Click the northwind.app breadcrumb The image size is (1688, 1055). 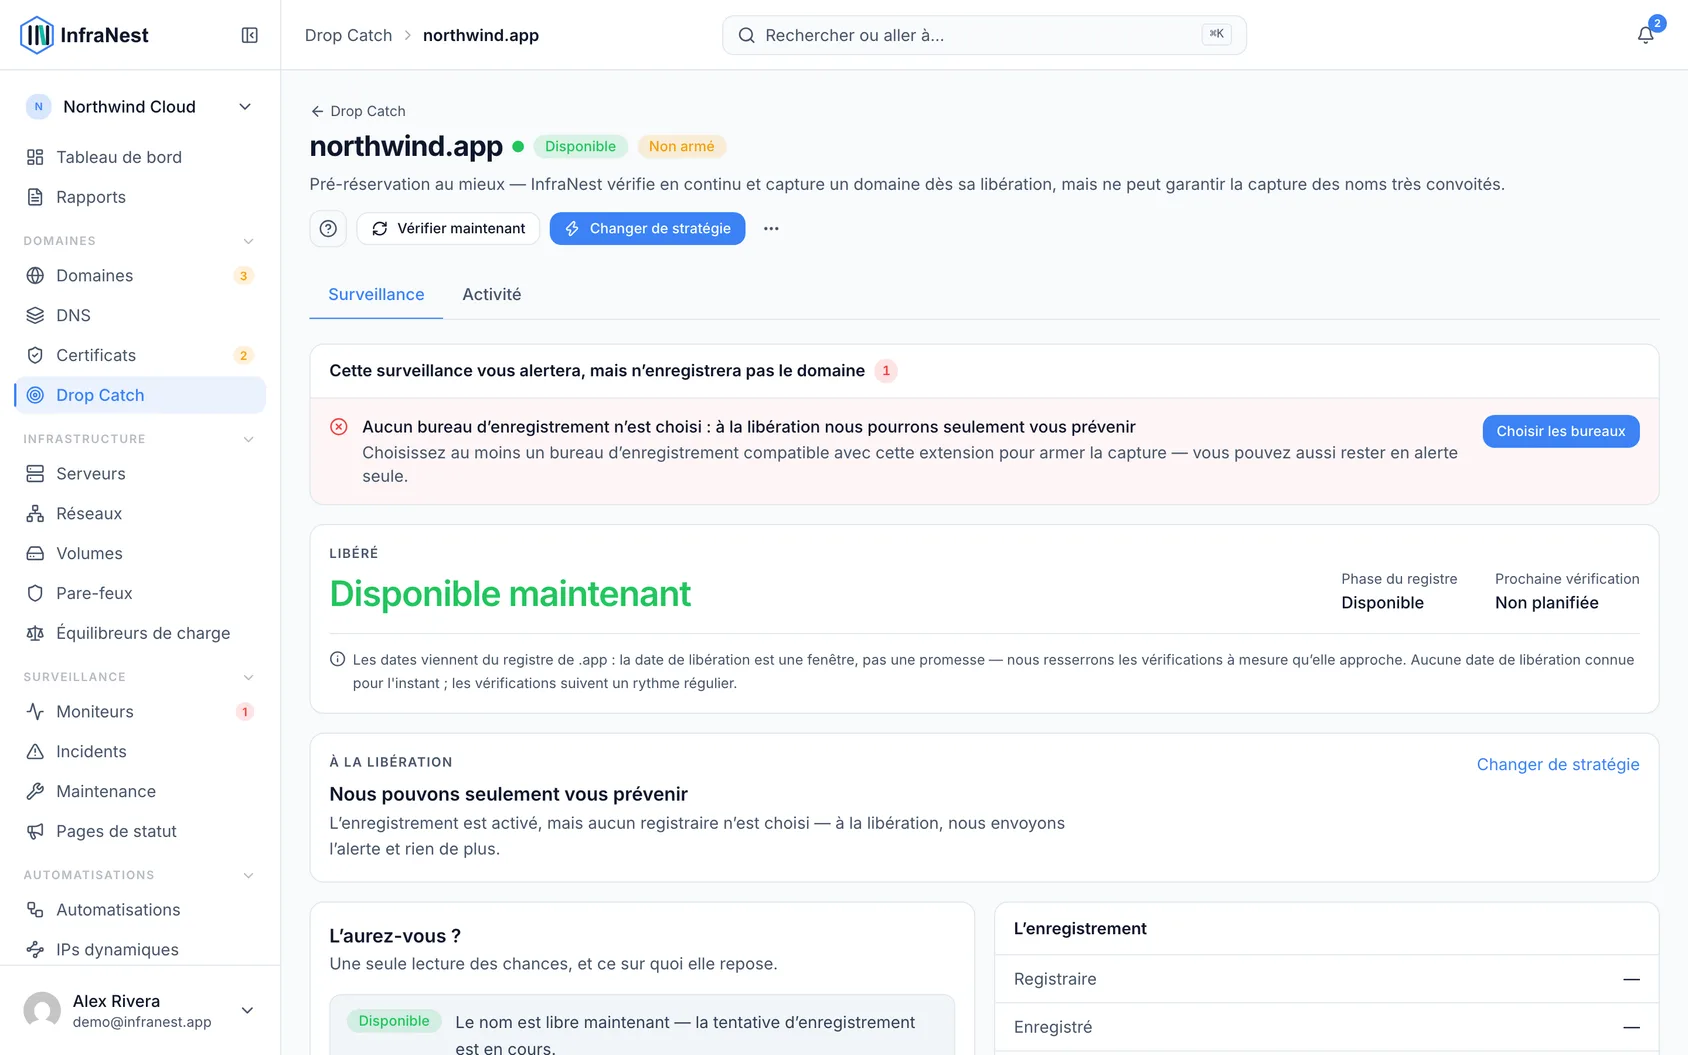pos(481,35)
